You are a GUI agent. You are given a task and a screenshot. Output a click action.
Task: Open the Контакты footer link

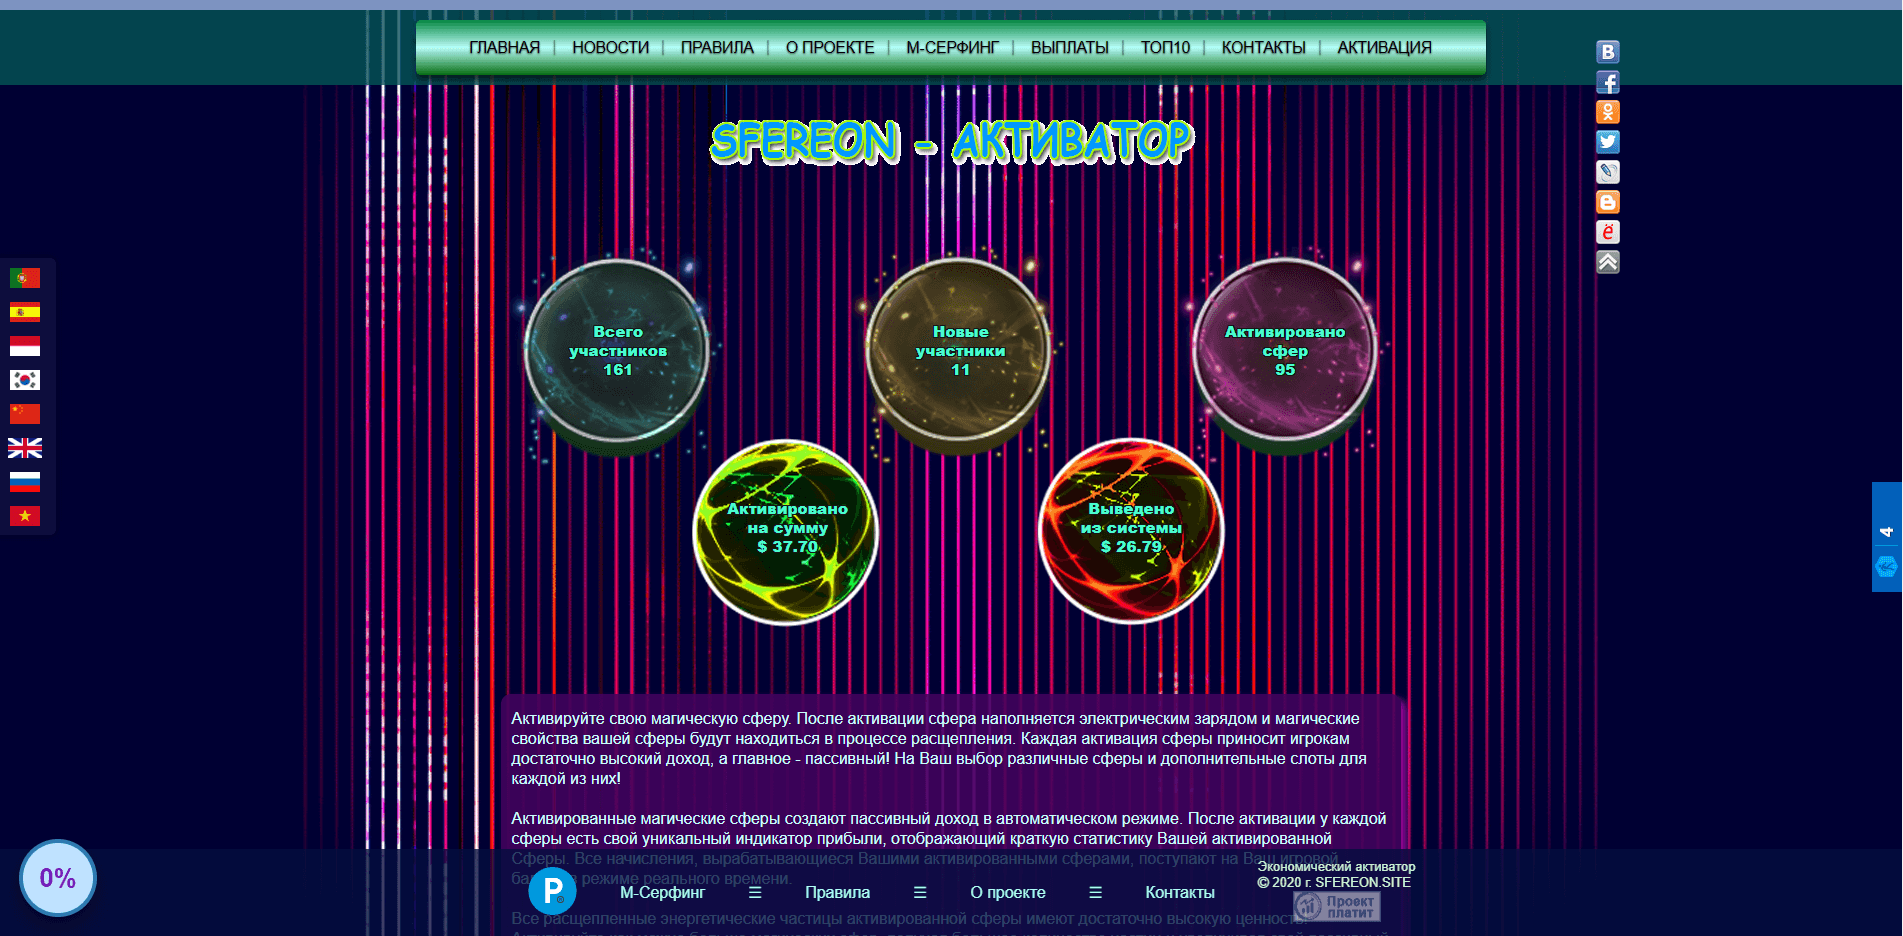click(1179, 892)
